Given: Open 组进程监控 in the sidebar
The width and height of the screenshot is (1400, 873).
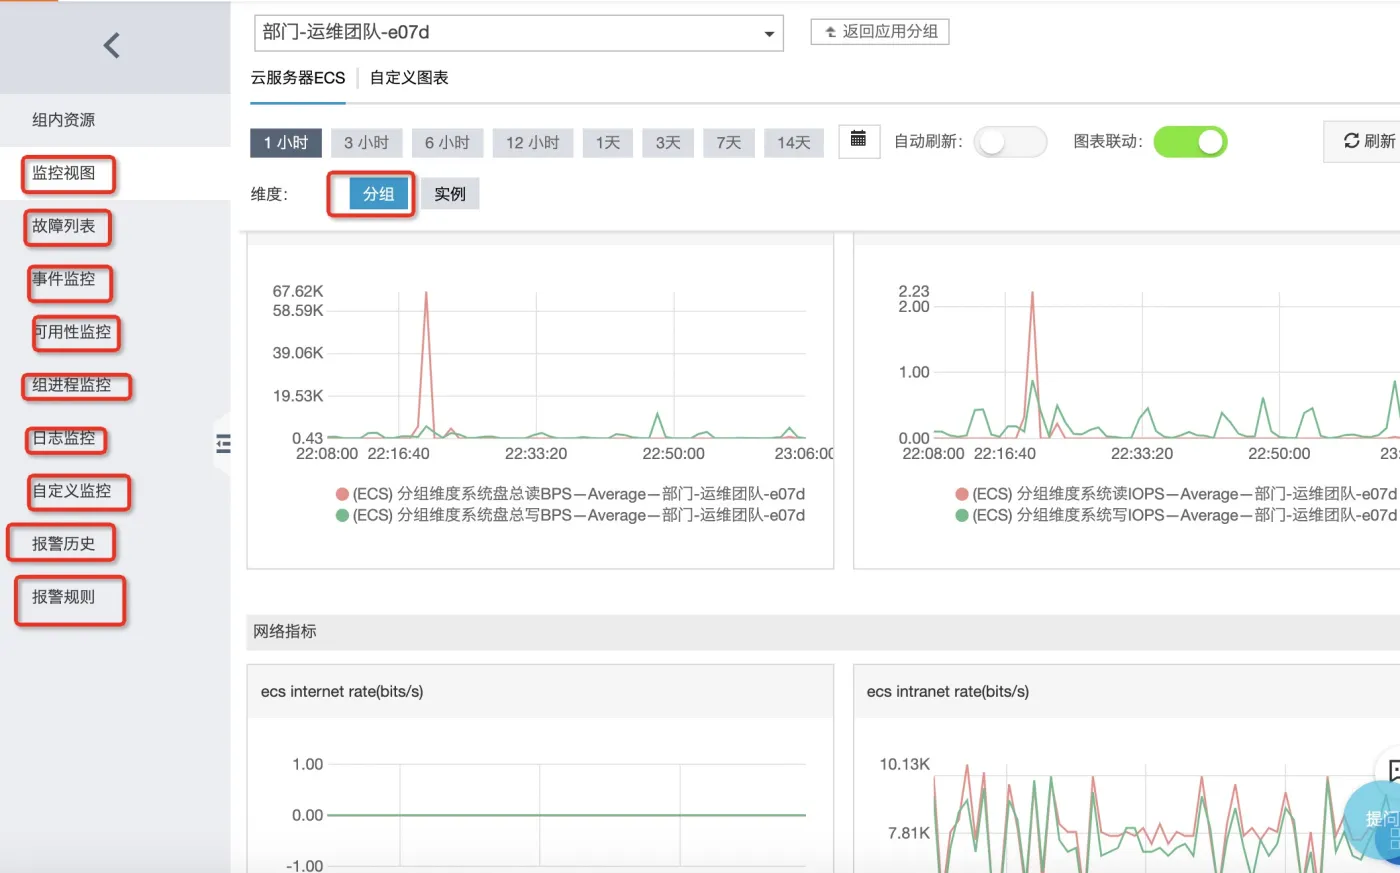Looking at the screenshot, I should [x=72, y=385].
